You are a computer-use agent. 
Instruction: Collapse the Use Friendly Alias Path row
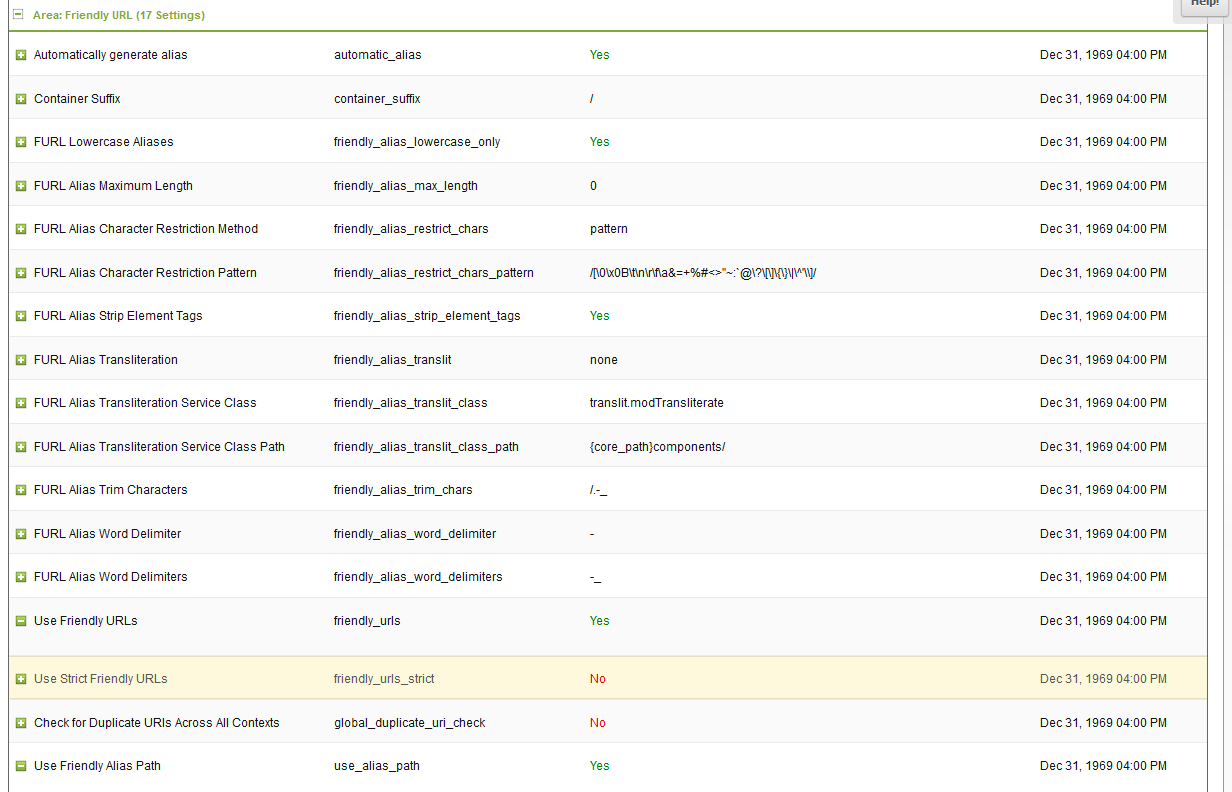[21, 766]
